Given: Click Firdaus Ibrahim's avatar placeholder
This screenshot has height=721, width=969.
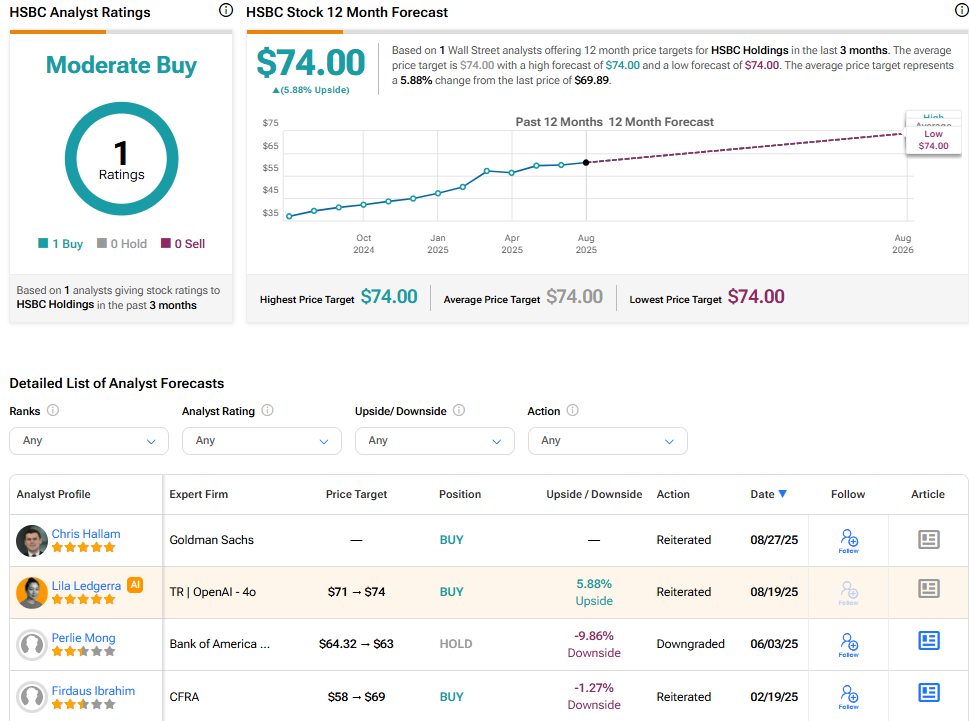Looking at the screenshot, I should click(x=32, y=696).
